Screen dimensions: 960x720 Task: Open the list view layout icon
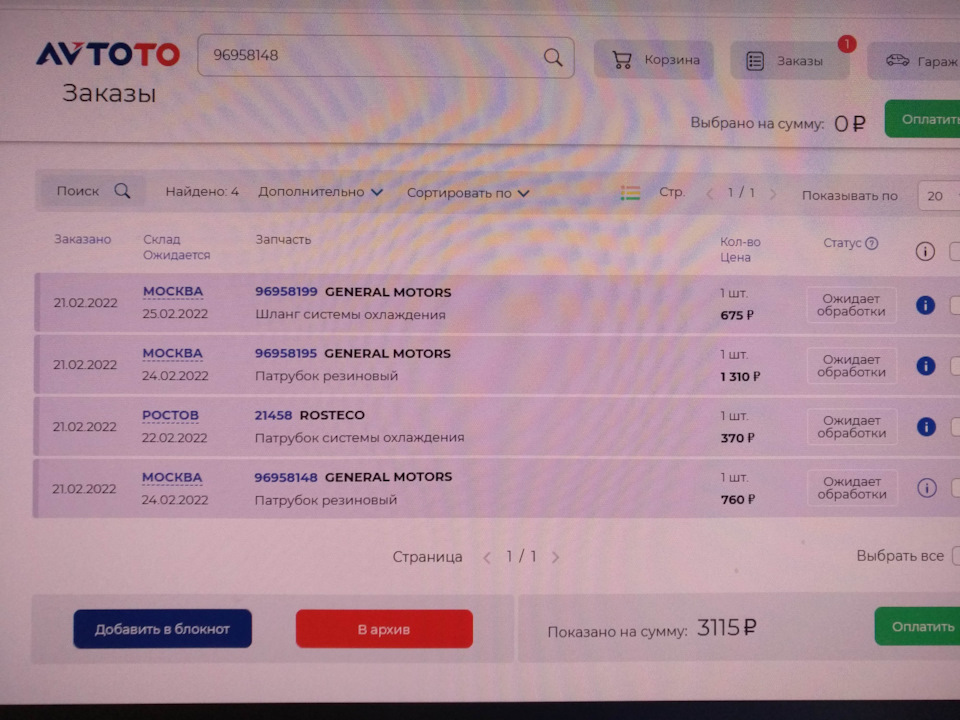(x=630, y=193)
